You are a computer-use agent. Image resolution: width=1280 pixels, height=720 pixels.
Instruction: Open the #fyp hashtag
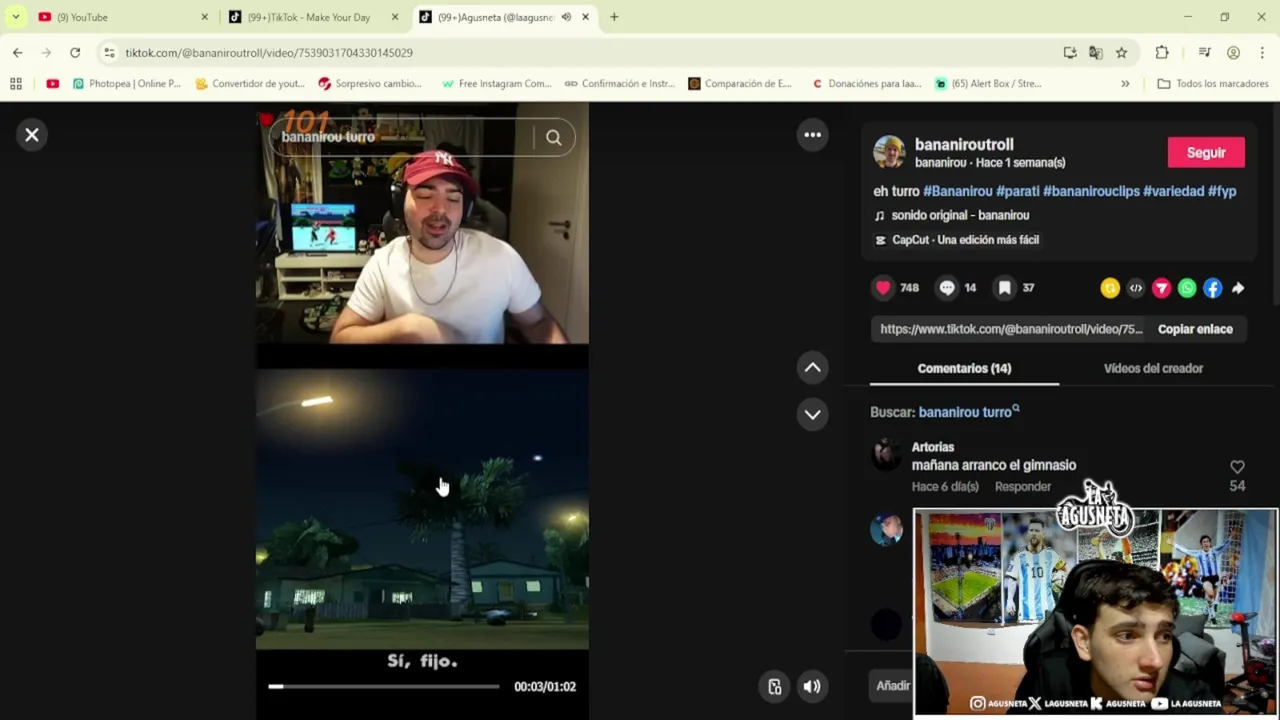coord(1222,191)
